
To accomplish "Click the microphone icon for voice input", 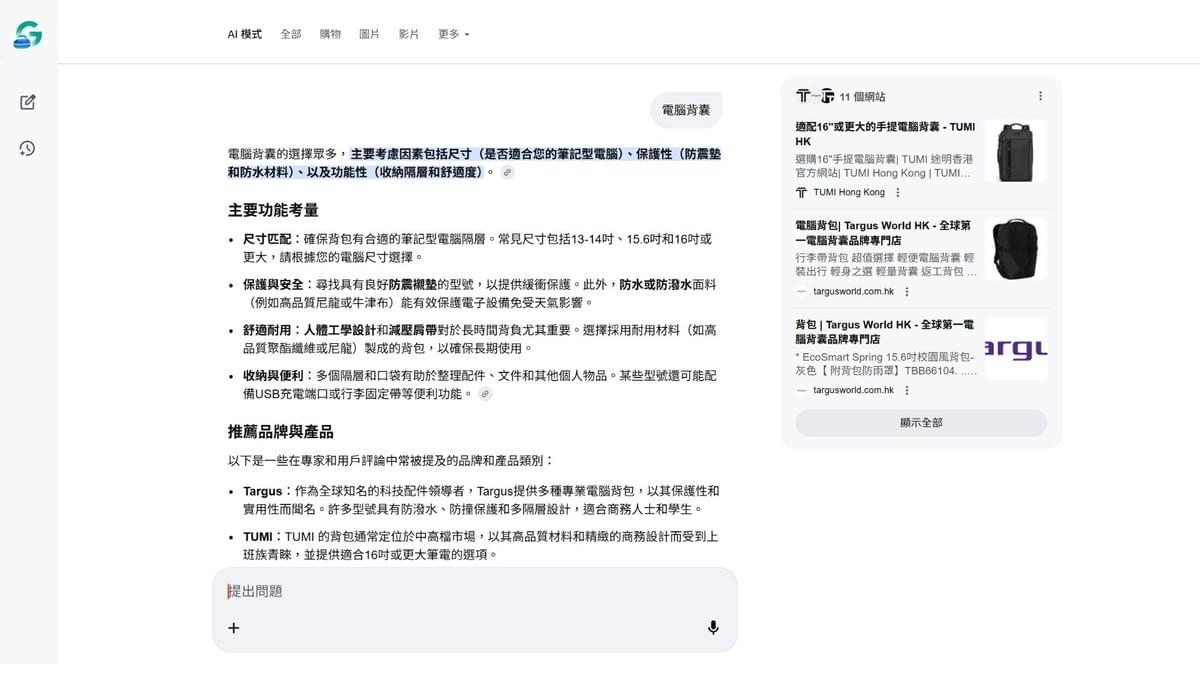I will click(713, 627).
